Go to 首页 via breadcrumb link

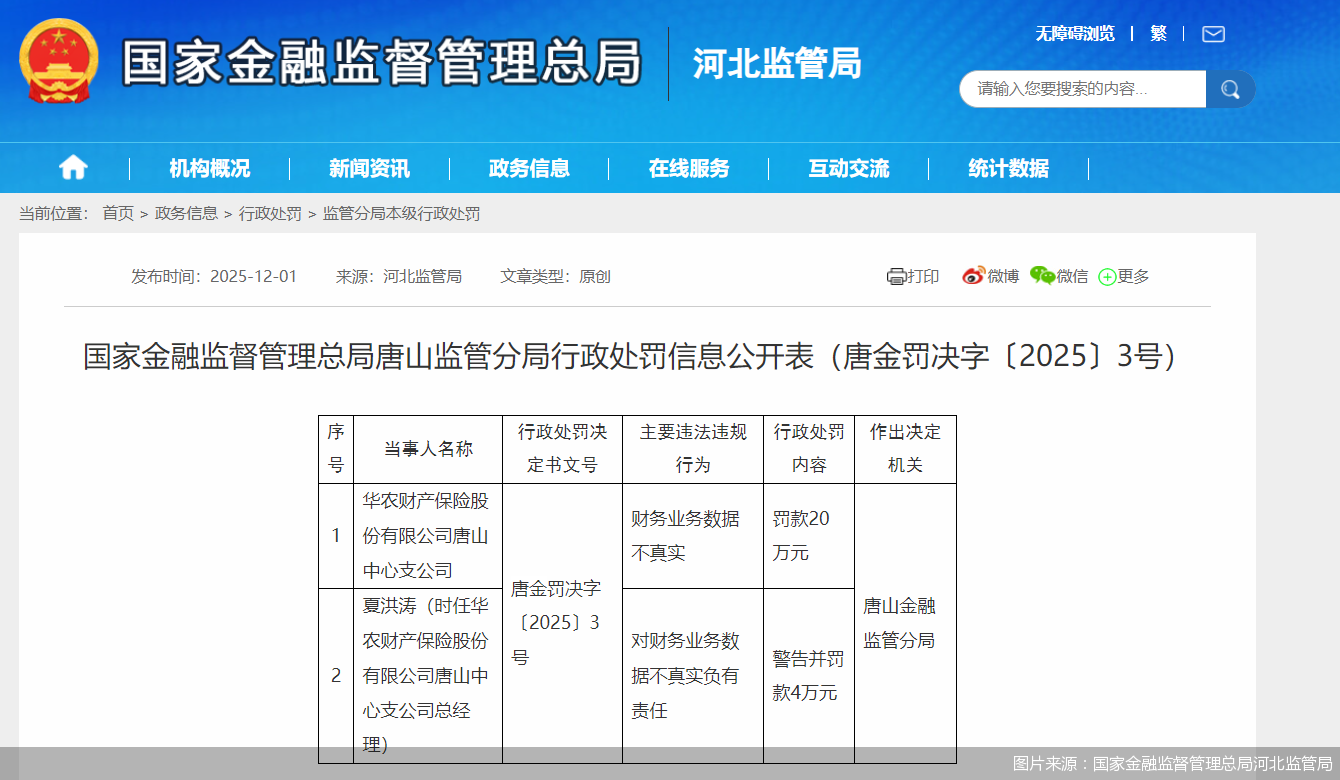118,213
